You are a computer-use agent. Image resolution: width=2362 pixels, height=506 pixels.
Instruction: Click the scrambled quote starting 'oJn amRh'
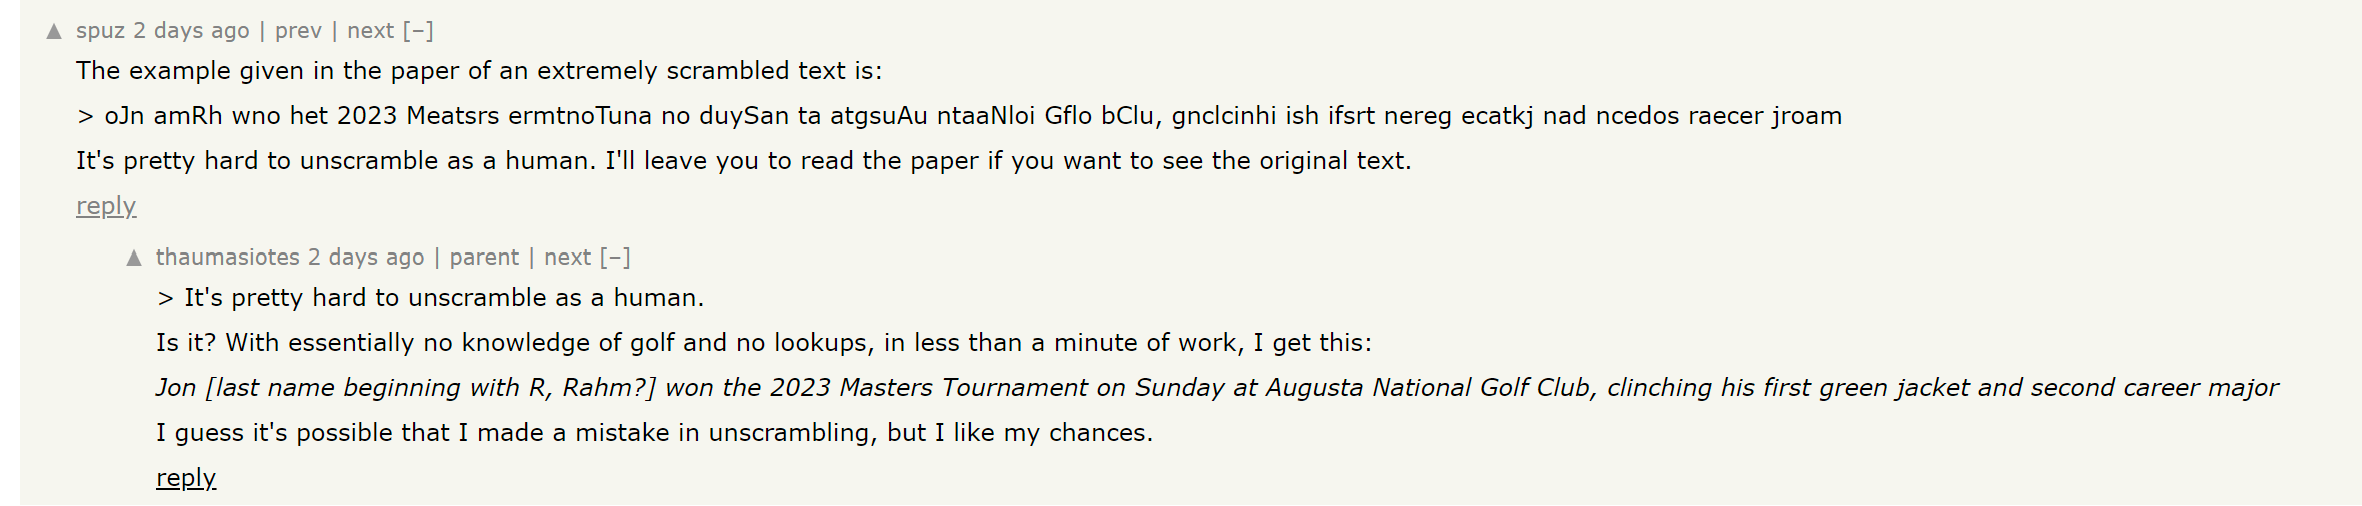959,116
